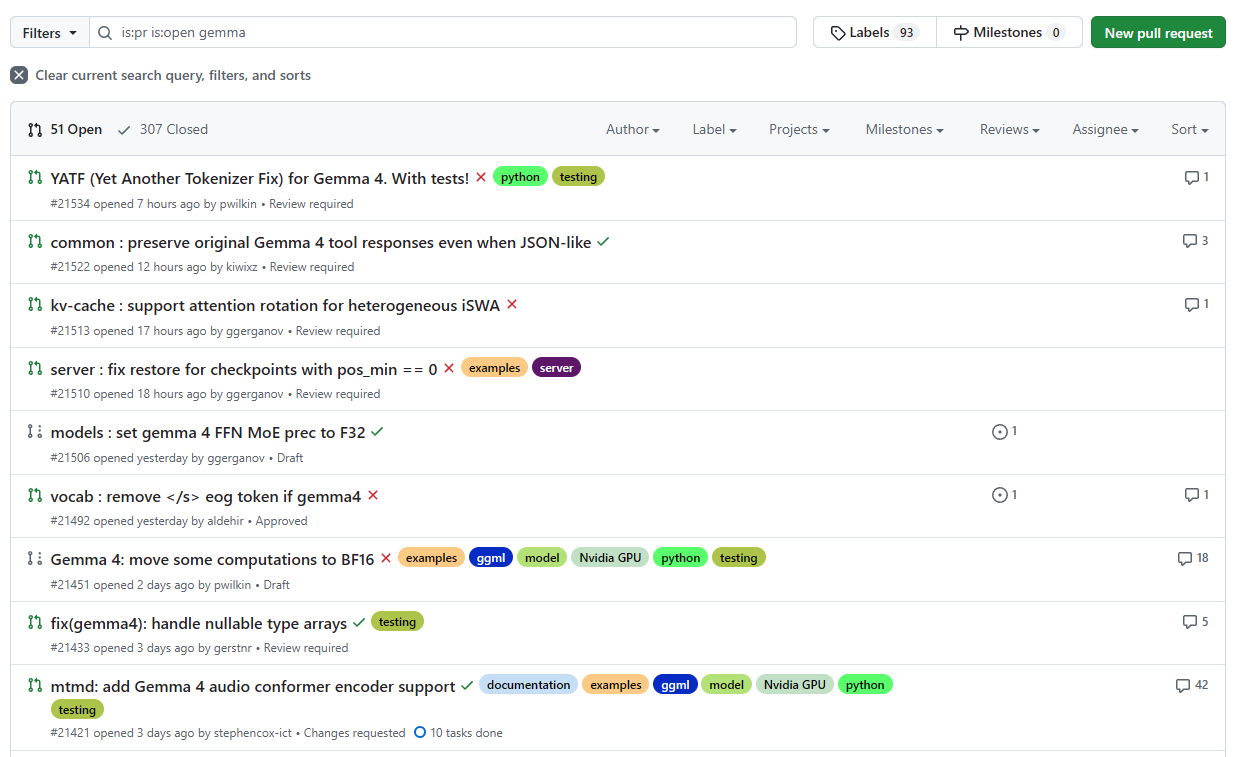Image resolution: width=1234 pixels, height=757 pixels.
Task: Click failing status X on PR #21534
Action: (x=481, y=177)
